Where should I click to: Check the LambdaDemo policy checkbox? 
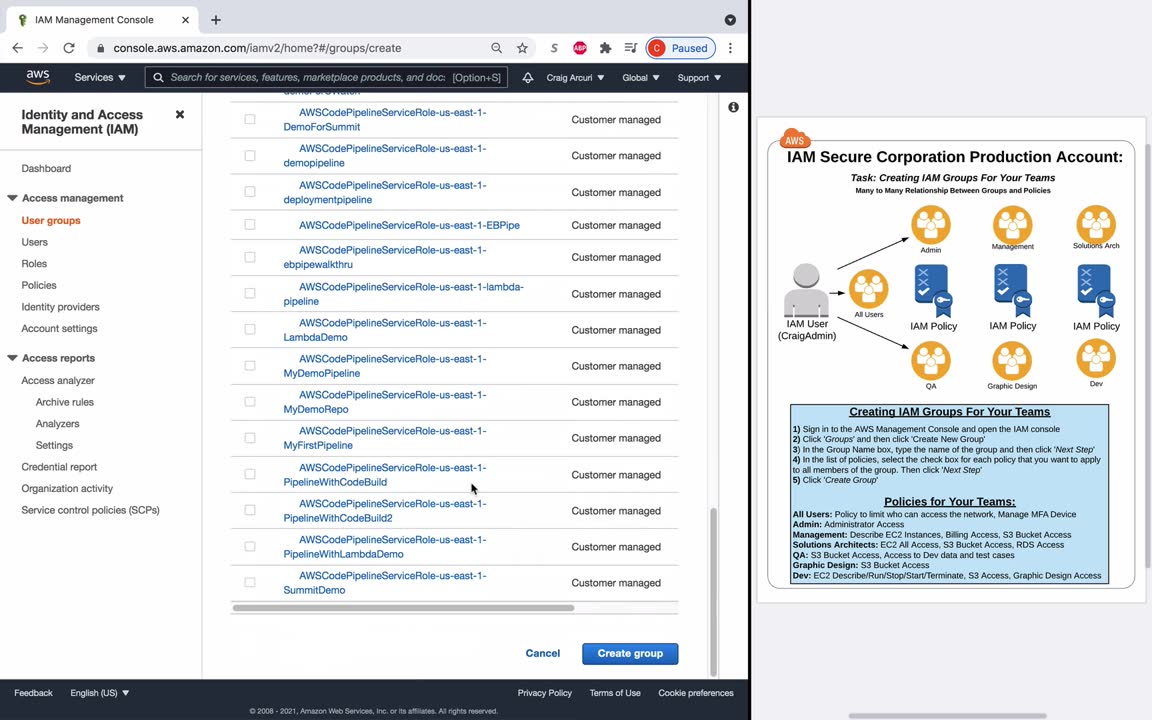[x=250, y=329]
